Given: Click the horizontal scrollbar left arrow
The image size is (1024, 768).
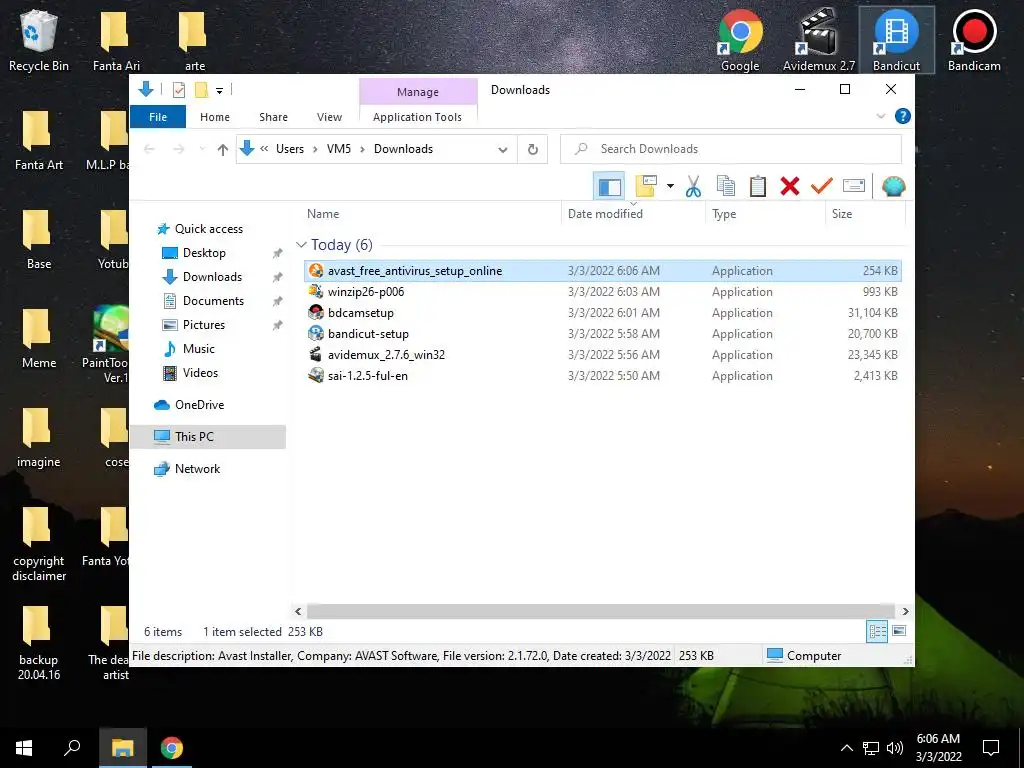Looking at the screenshot, I should [298, 611].
